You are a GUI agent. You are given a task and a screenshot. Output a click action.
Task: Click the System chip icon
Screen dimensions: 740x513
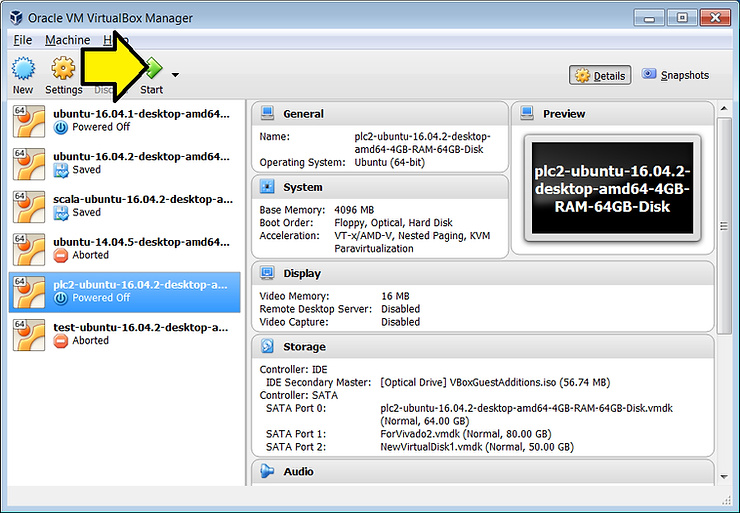[x=267, y=187]
